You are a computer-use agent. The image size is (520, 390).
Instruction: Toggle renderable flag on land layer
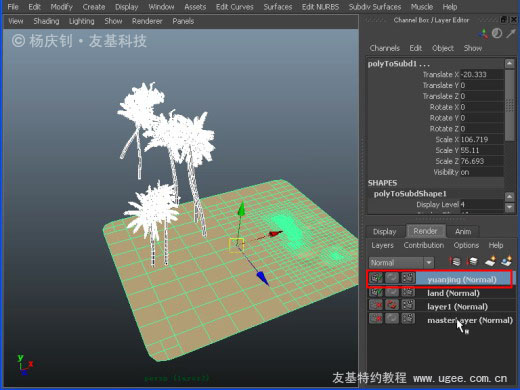376,292
